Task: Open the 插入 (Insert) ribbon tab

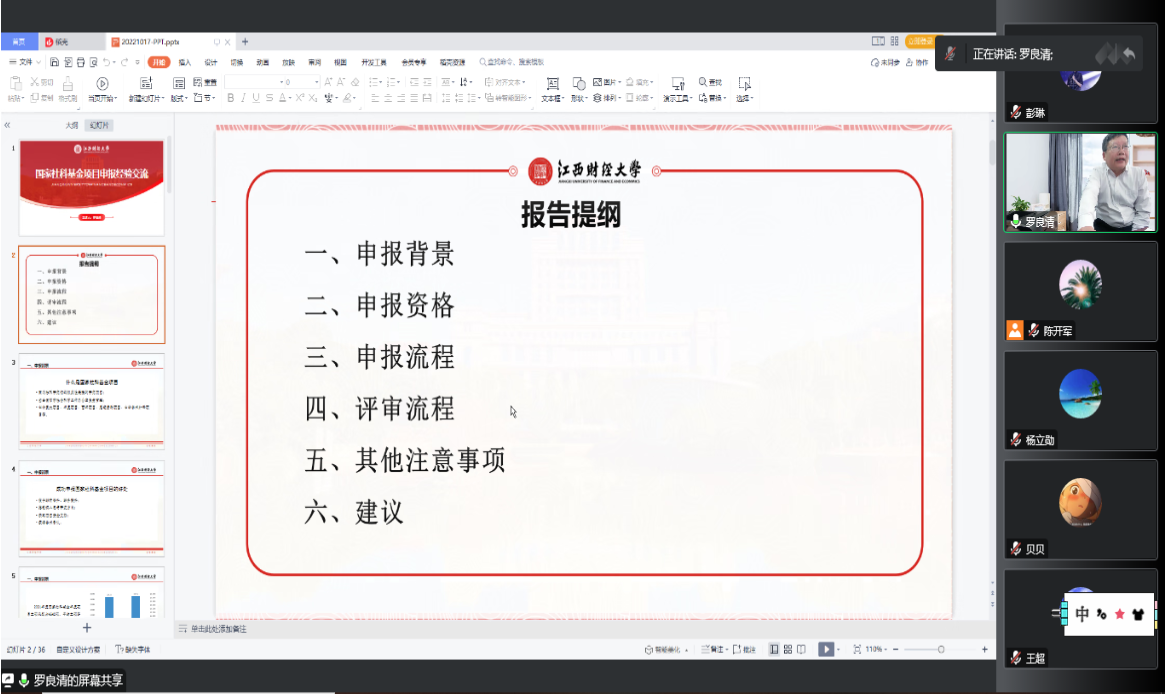Action: 184,62
